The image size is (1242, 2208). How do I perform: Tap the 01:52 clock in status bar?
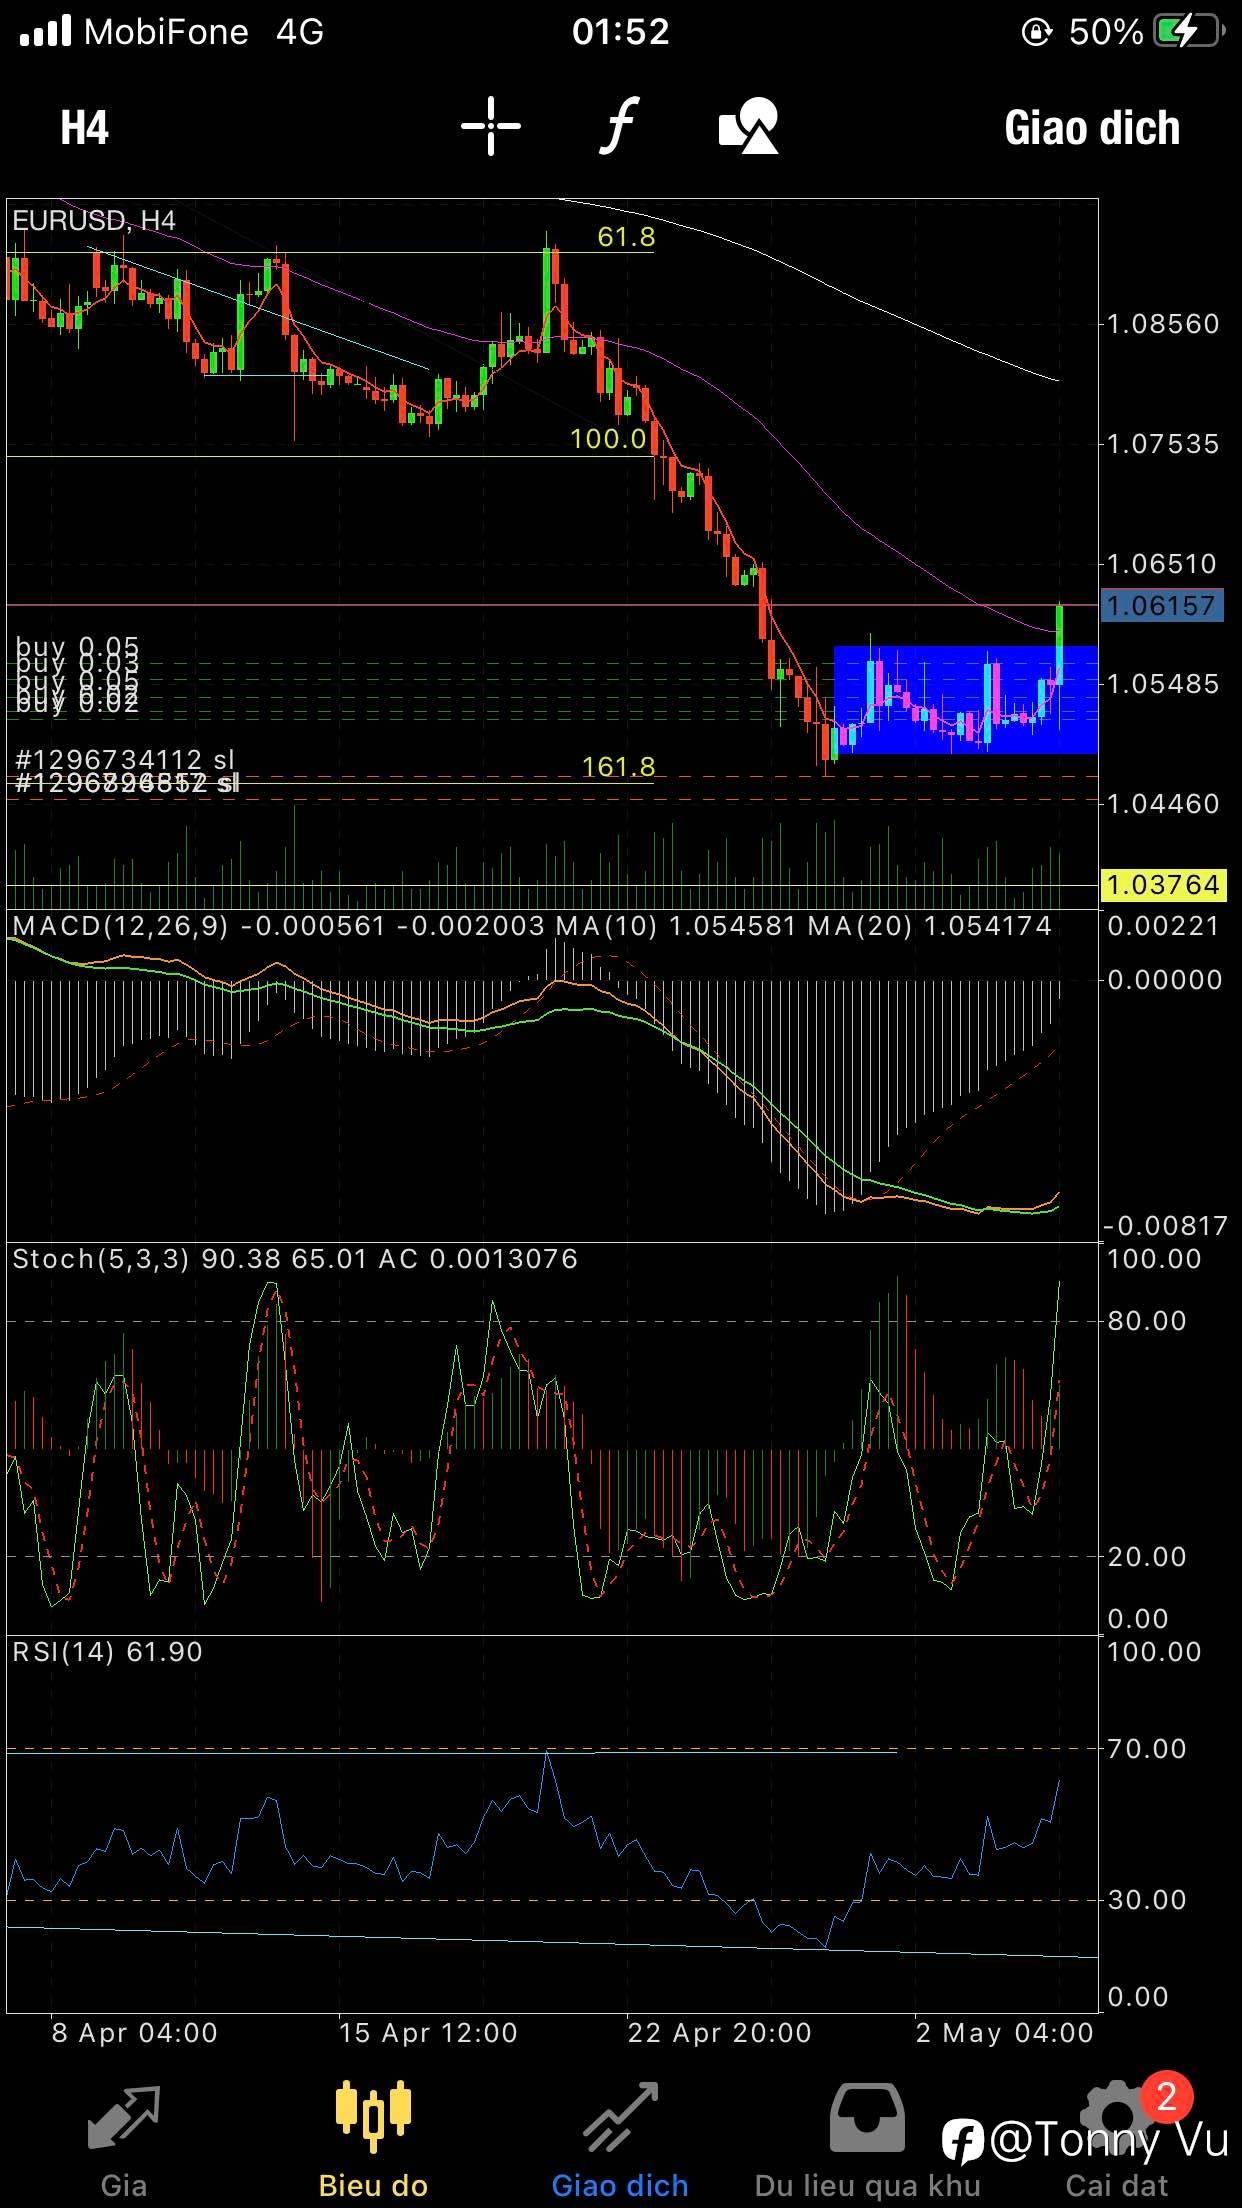[x=621, y=32]
